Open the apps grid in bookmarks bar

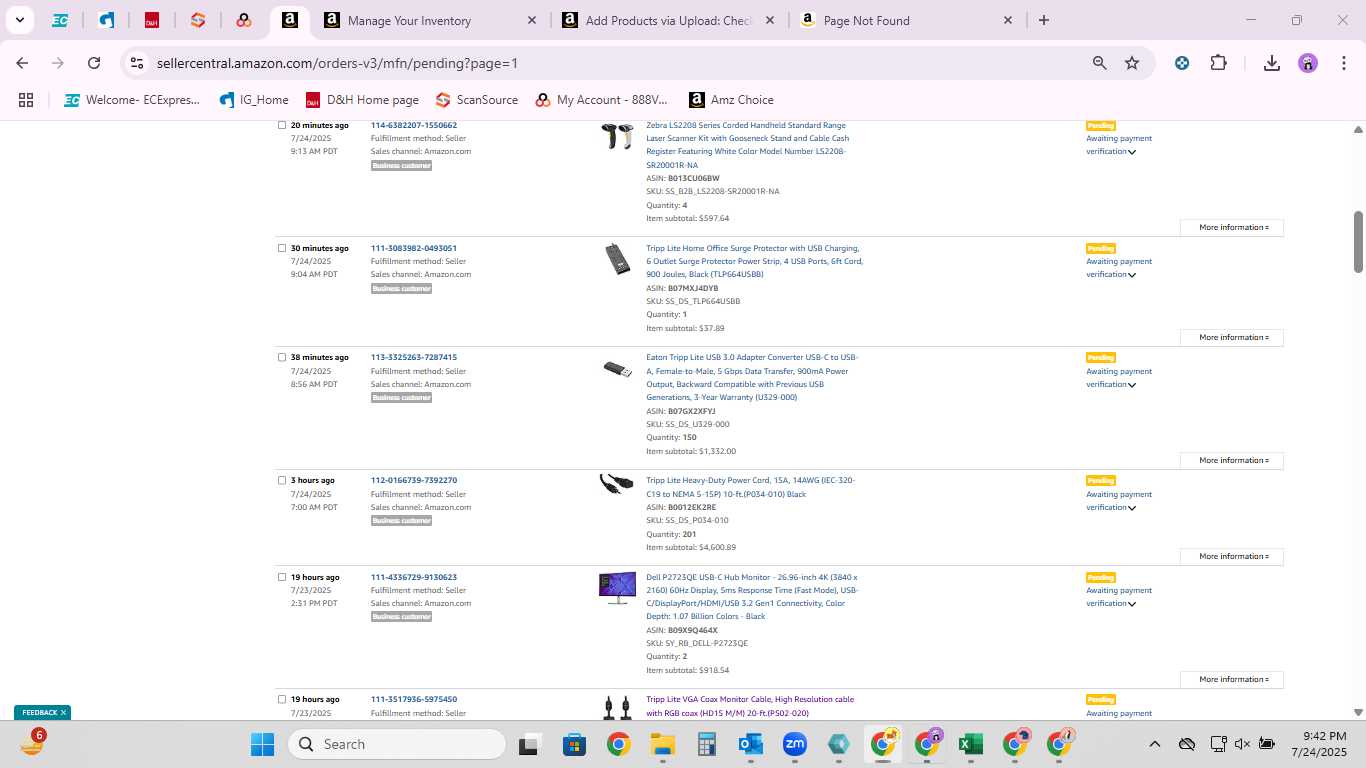pos(26,100)
